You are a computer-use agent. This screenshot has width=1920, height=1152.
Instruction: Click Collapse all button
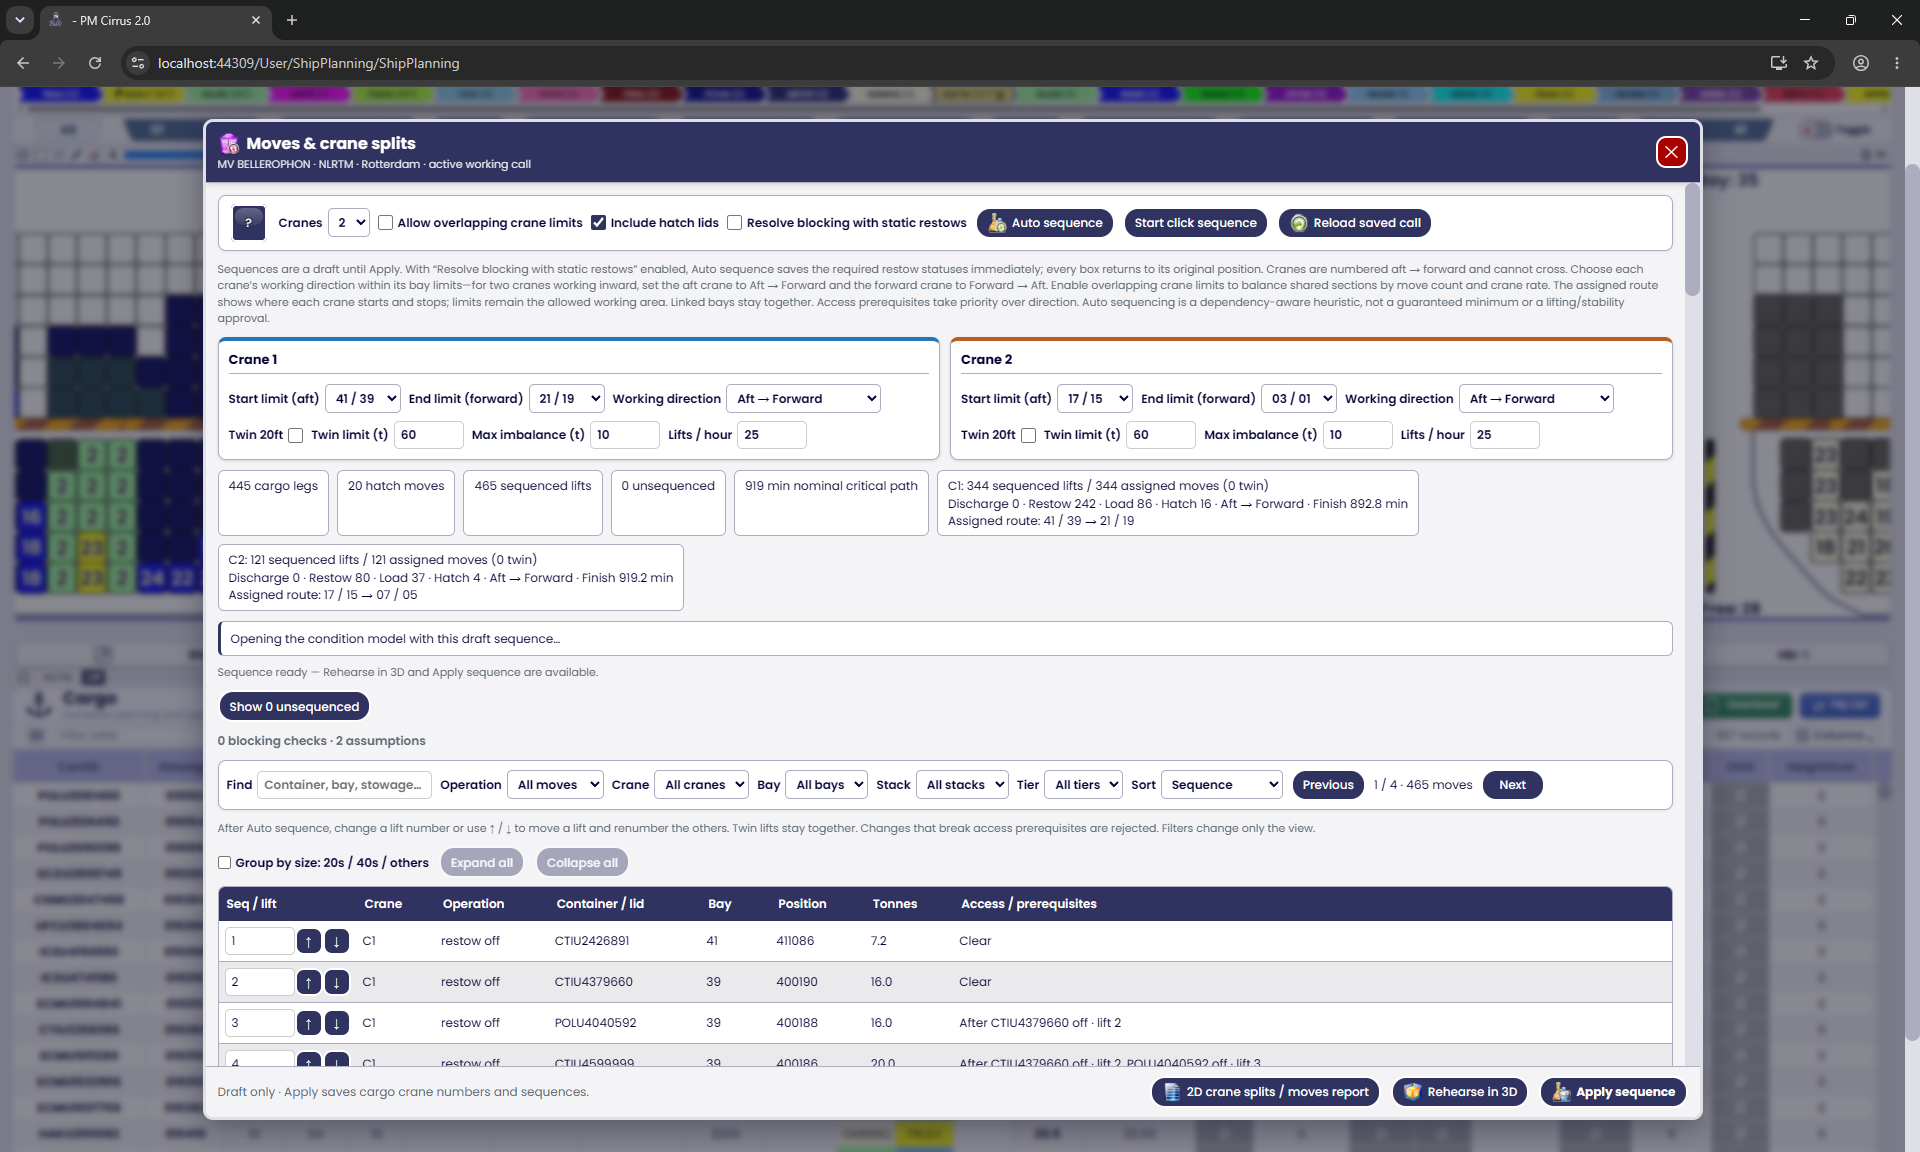[x=582, y=863]
